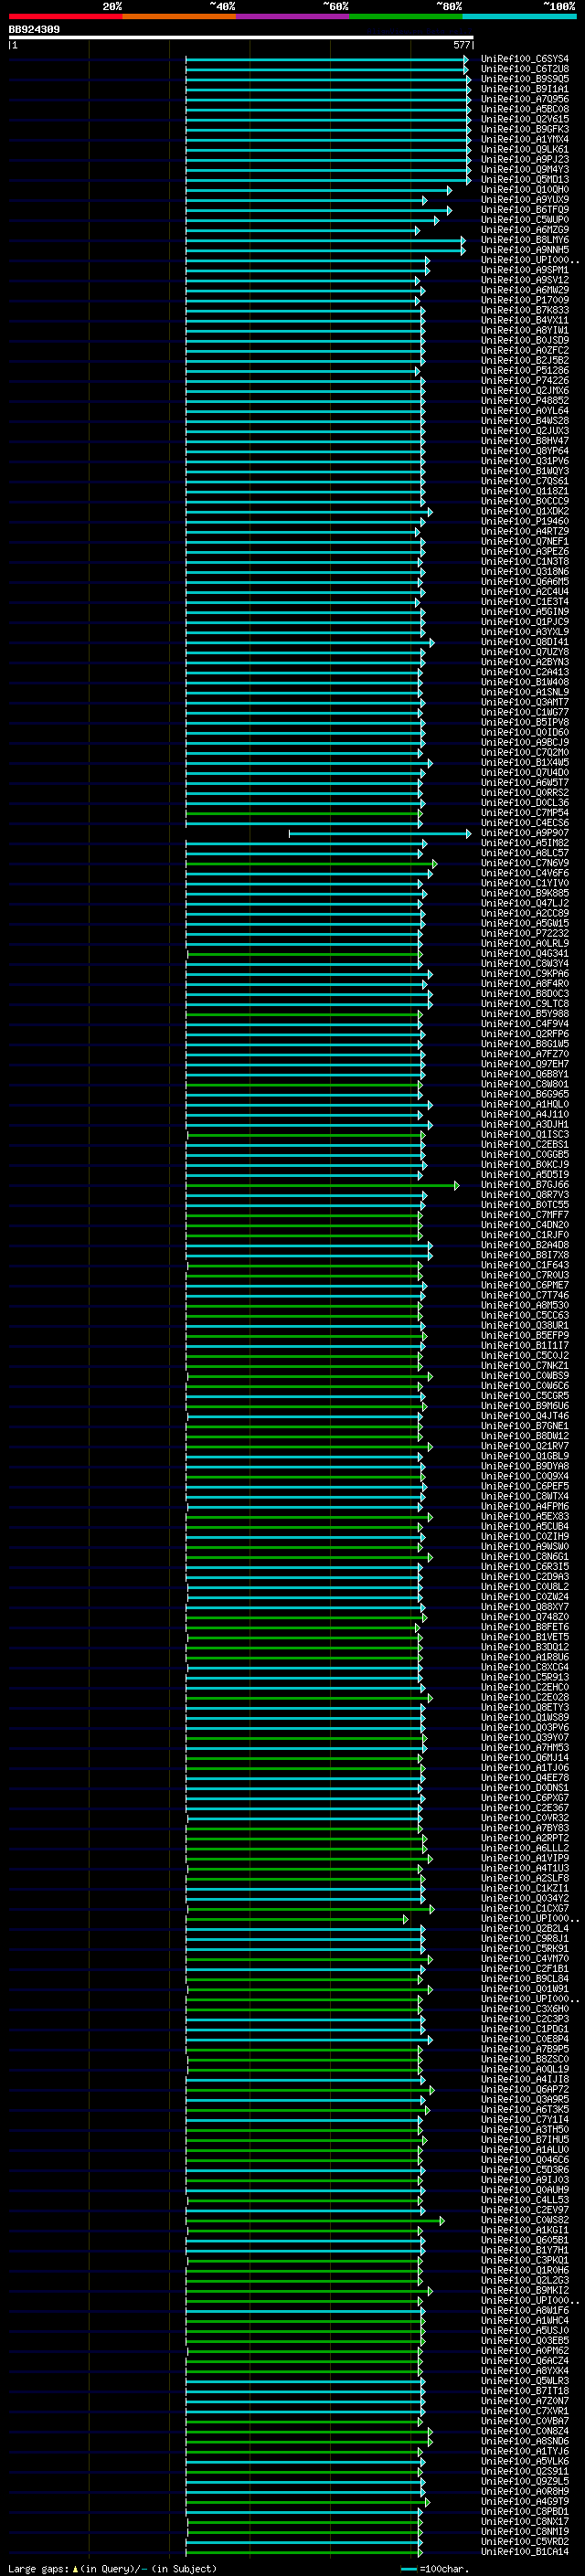Screen dimensions: 585x2576
Task: Click the cyan ~100% identity legend bar
Action: 520,16
